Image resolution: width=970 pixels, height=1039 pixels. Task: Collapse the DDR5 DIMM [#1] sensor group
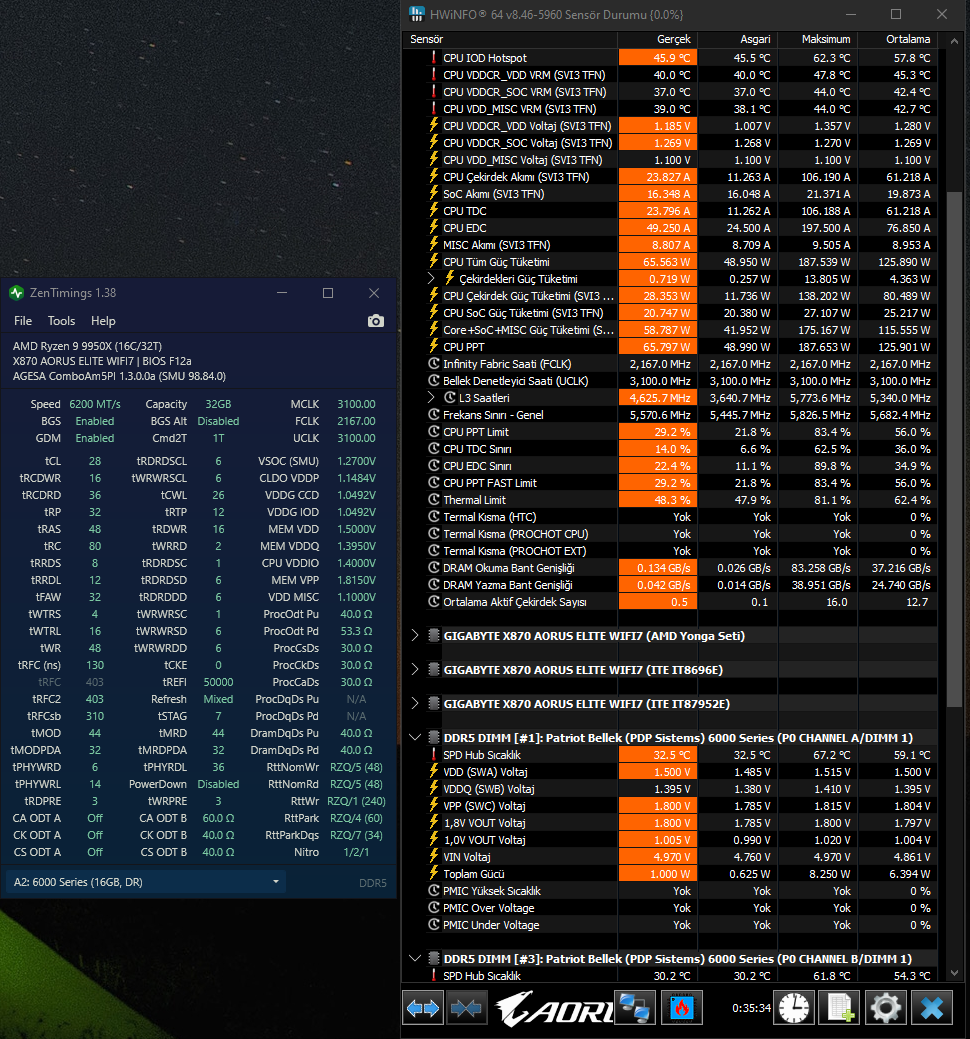415,737
